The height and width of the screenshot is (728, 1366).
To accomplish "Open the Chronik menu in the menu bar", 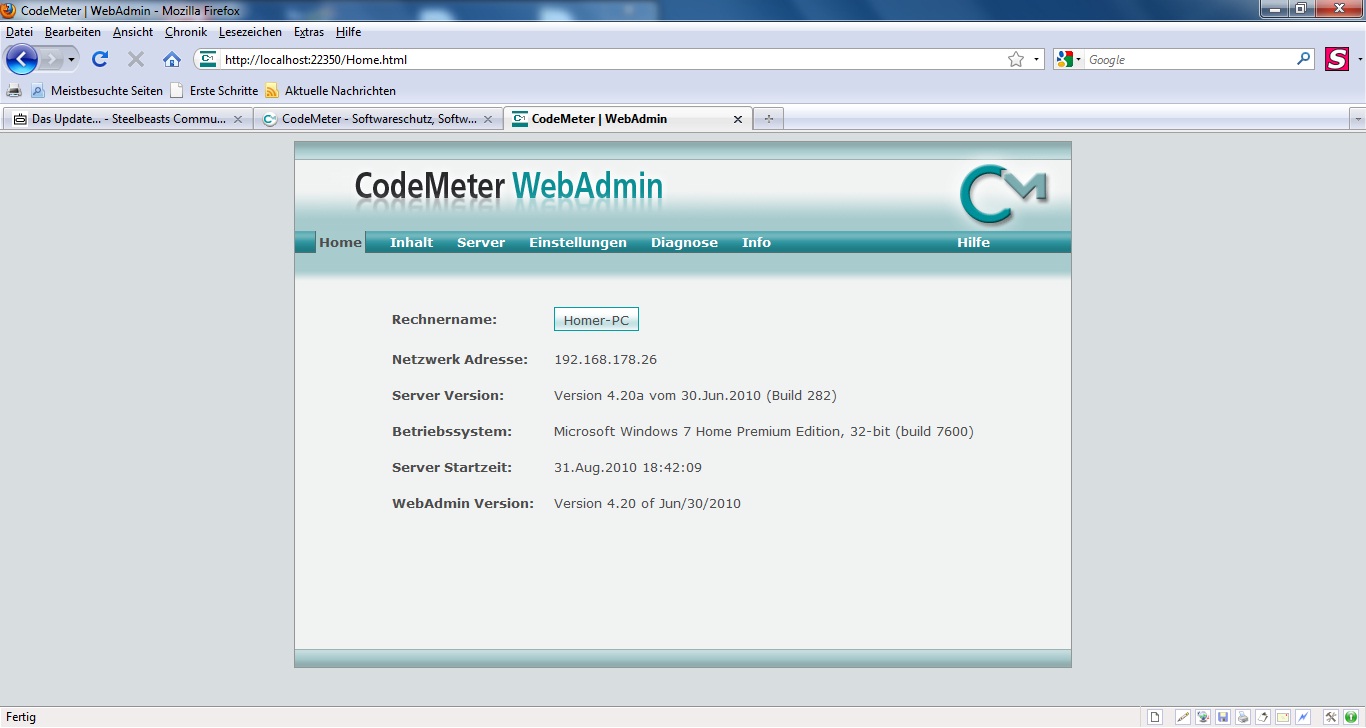I will [185, 32].
